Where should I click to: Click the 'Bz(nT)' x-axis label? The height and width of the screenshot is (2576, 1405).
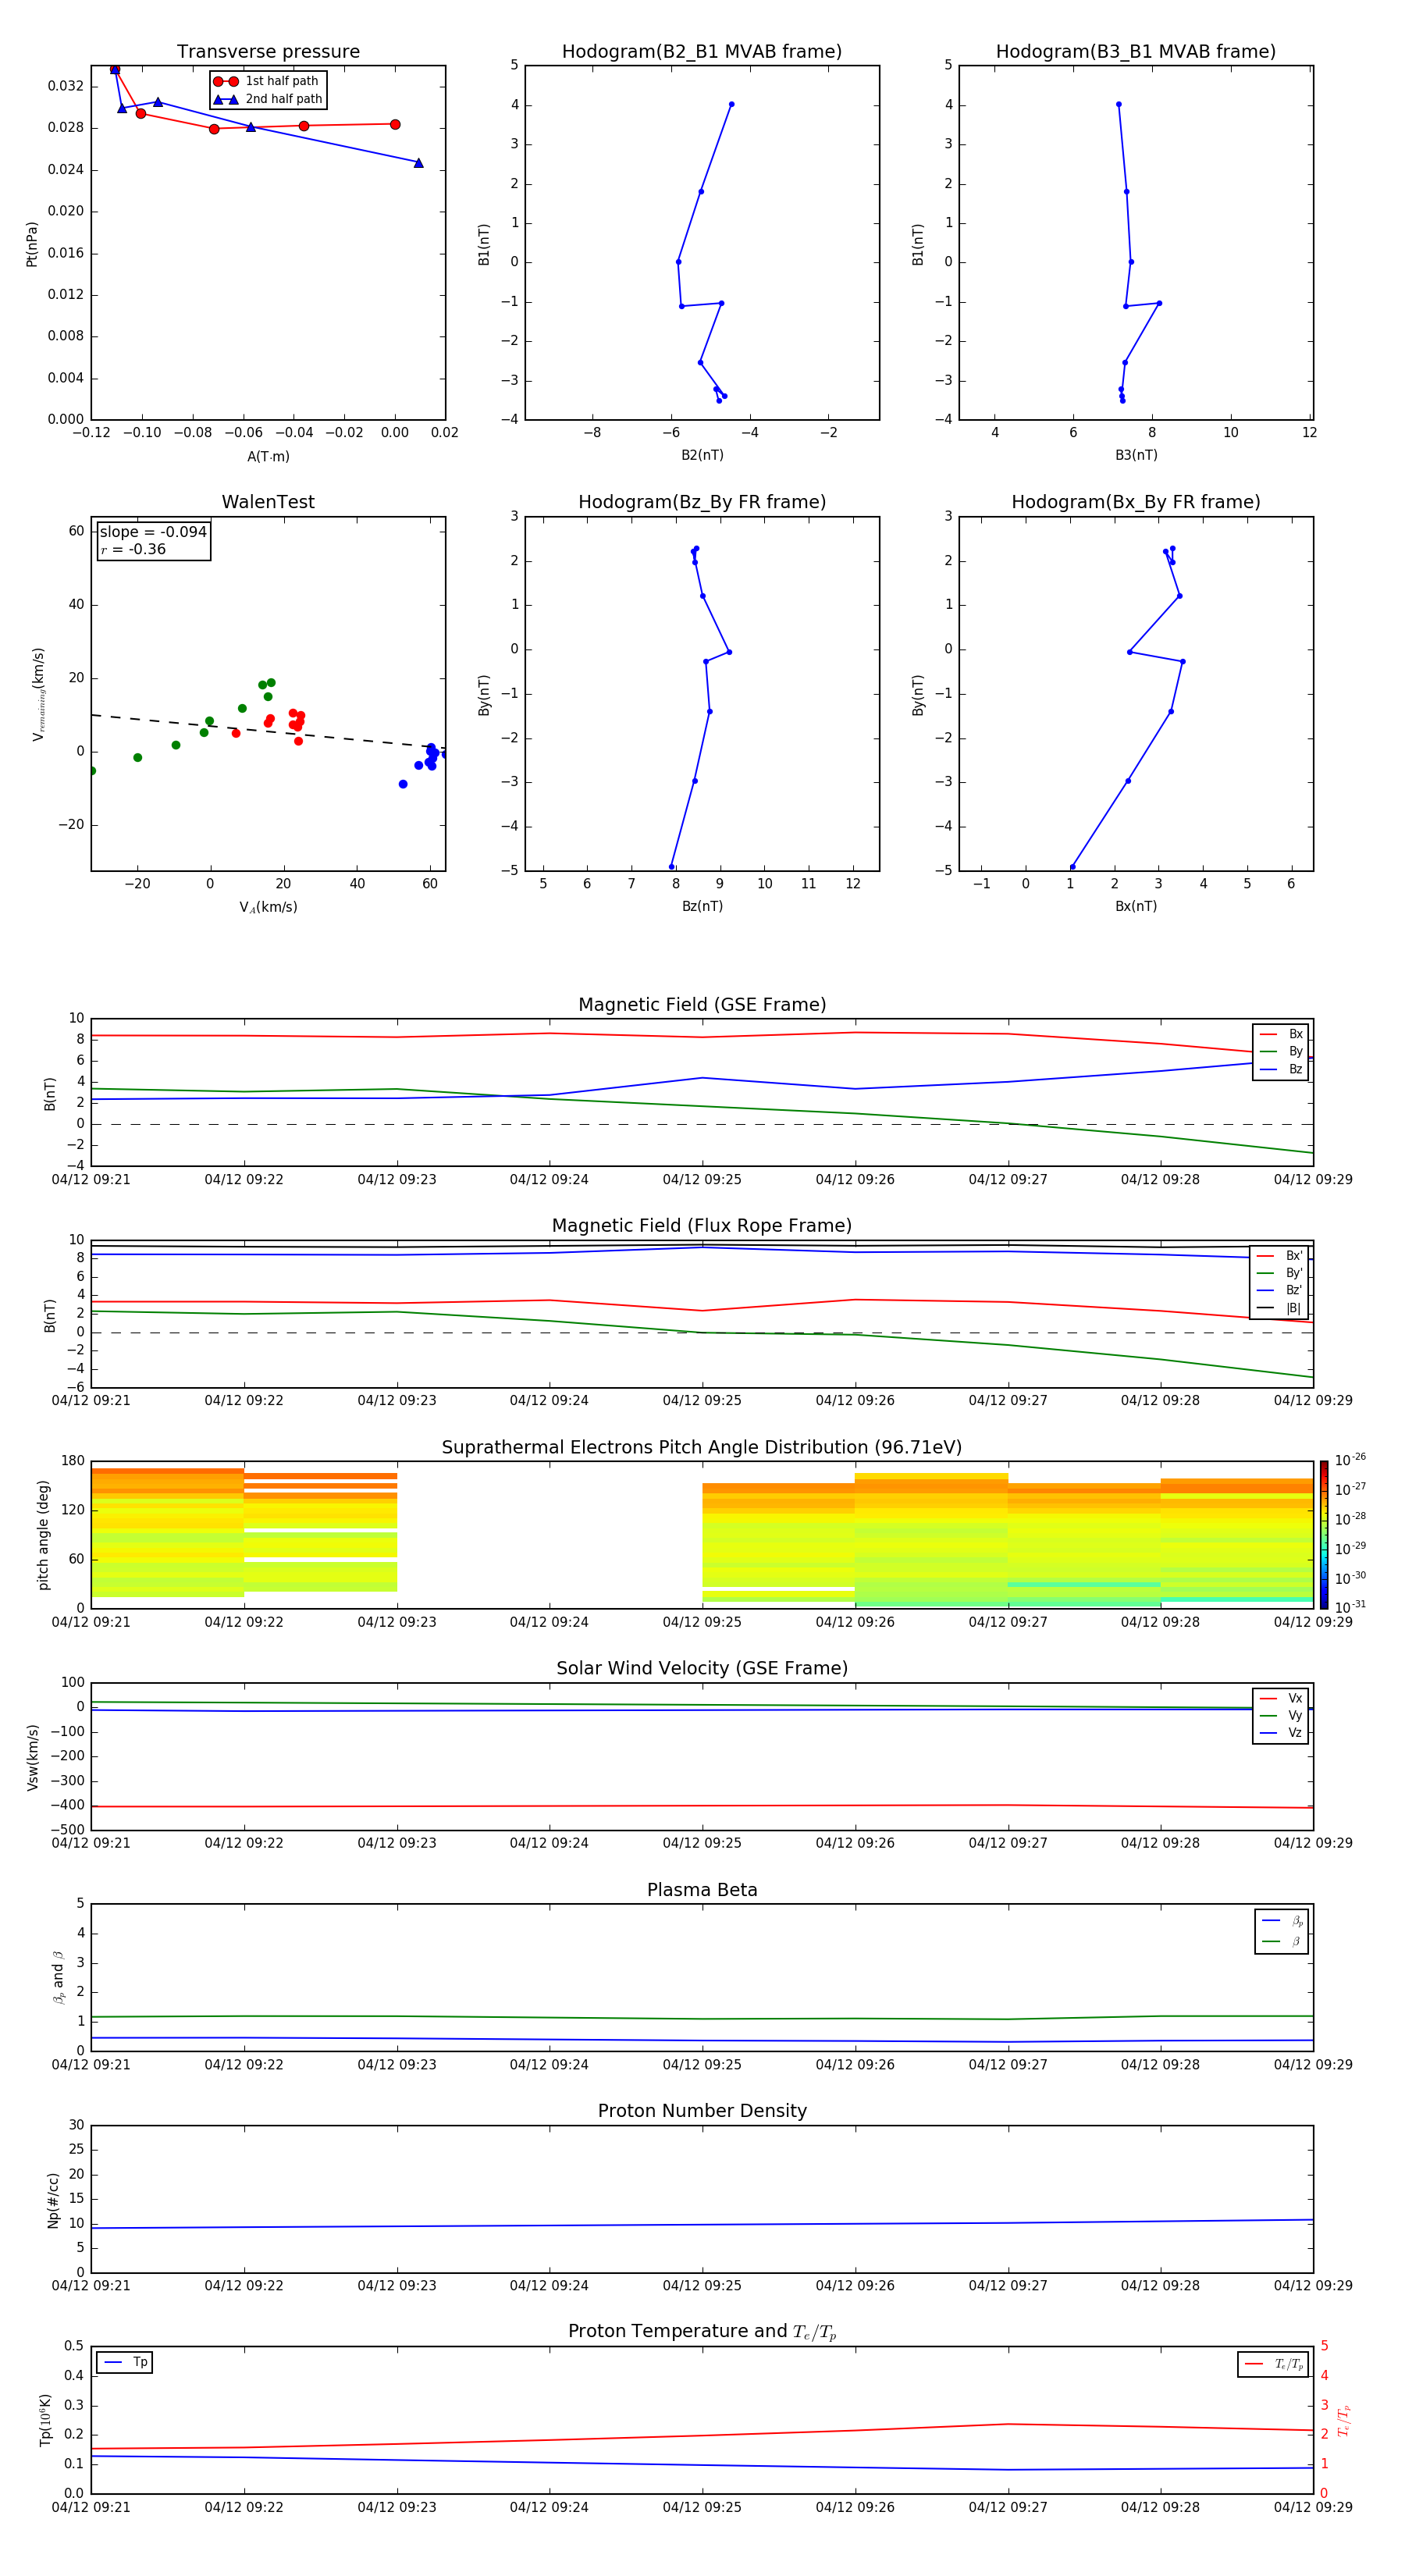[702, 906]
